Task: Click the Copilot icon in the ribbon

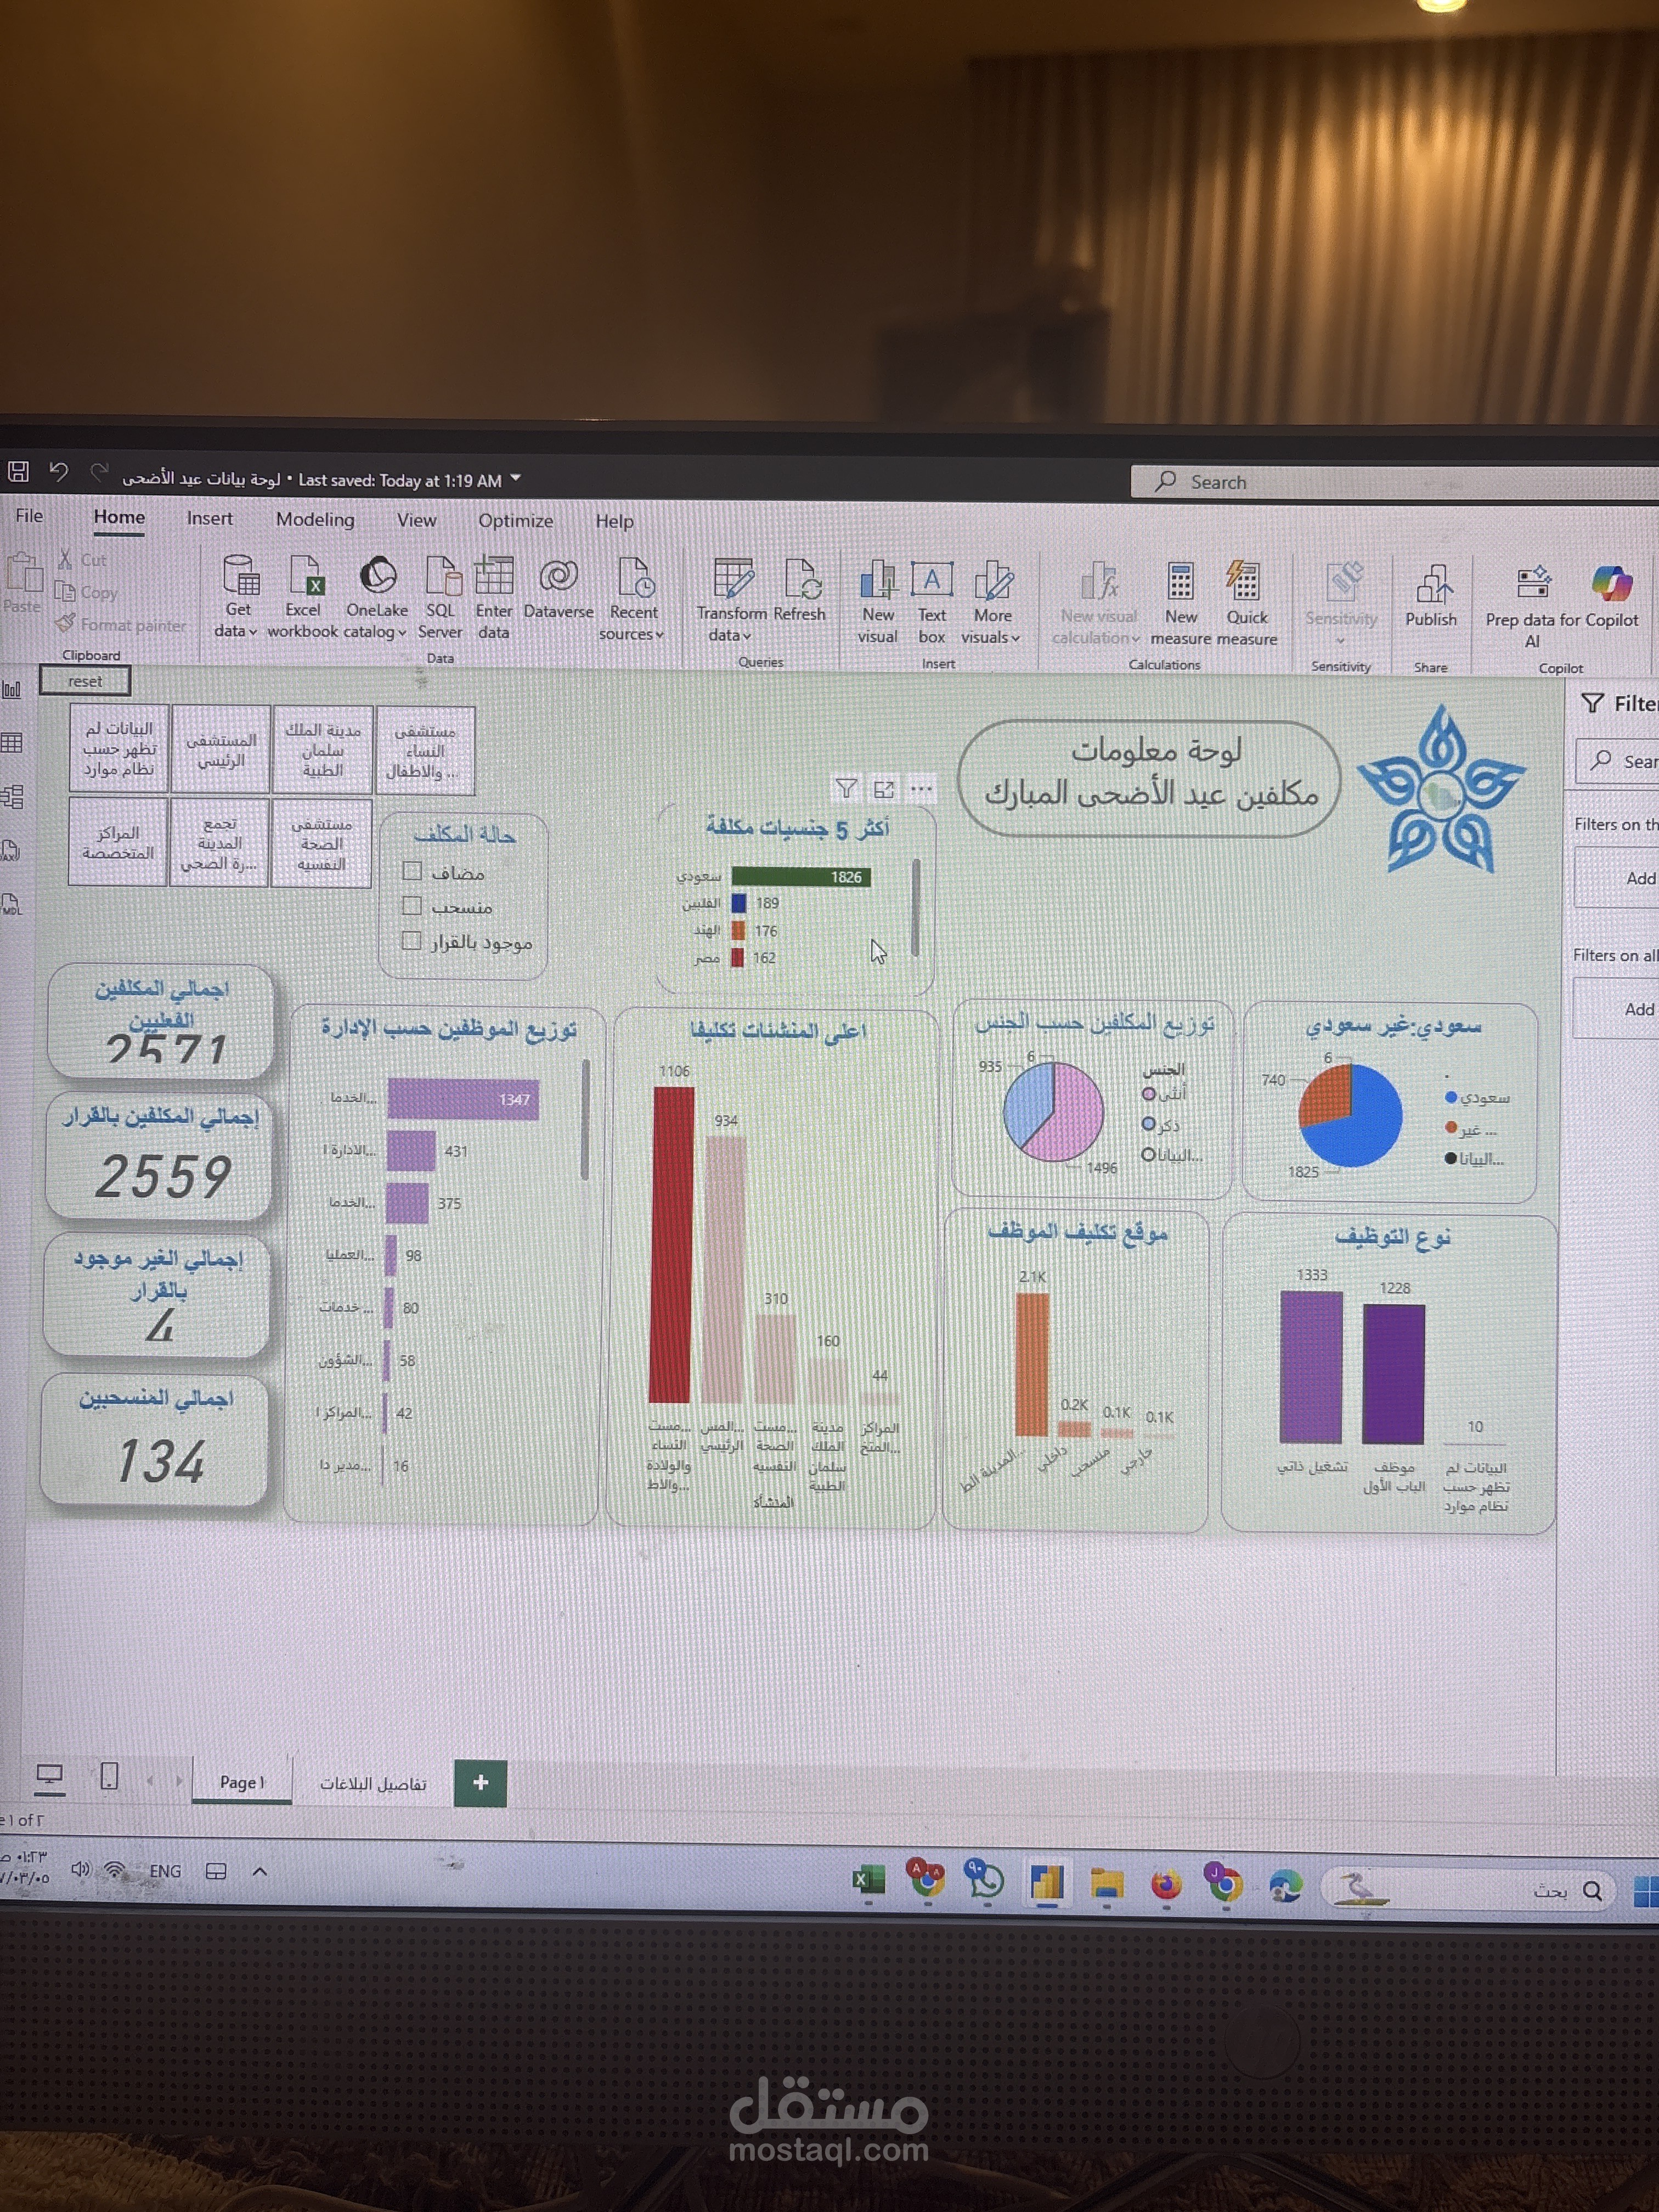Action: pyautogui.click(x=1611, y=584)
